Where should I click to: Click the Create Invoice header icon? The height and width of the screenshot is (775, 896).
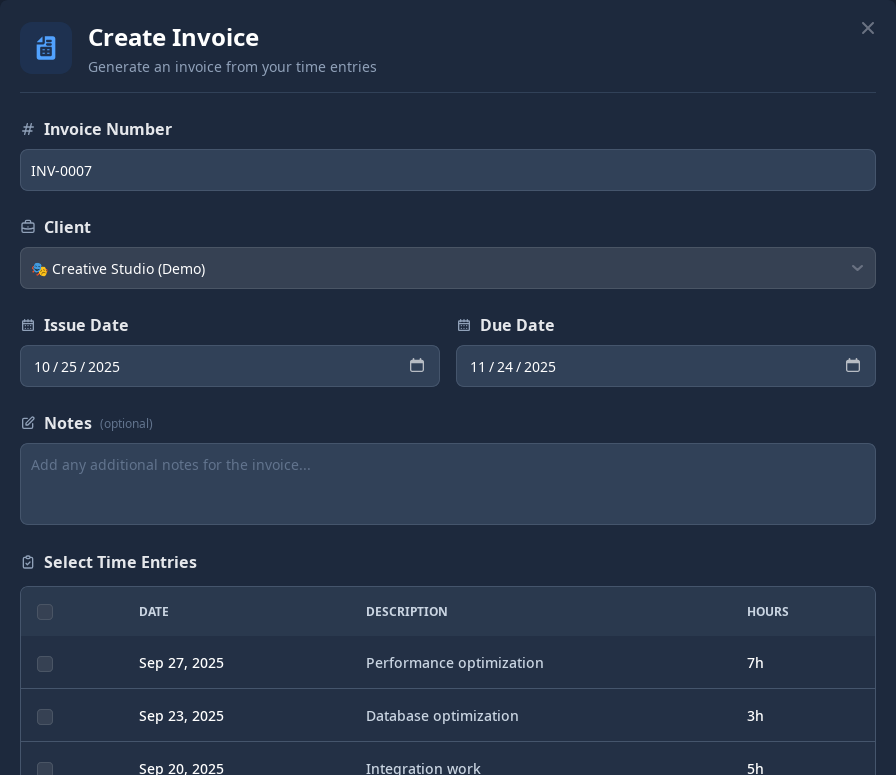(x=46, y=48)
